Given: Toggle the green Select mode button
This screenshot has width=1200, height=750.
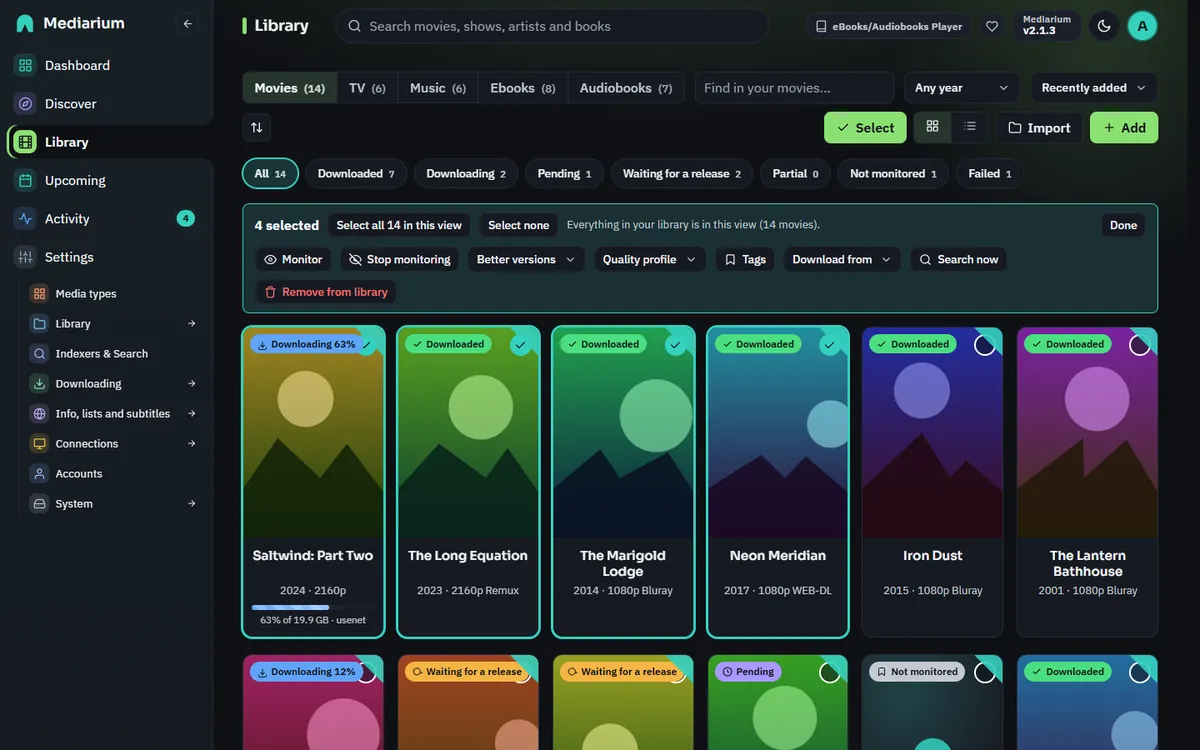Looking at the screenshot, I should pyautogui.click(x=865, y=127).
